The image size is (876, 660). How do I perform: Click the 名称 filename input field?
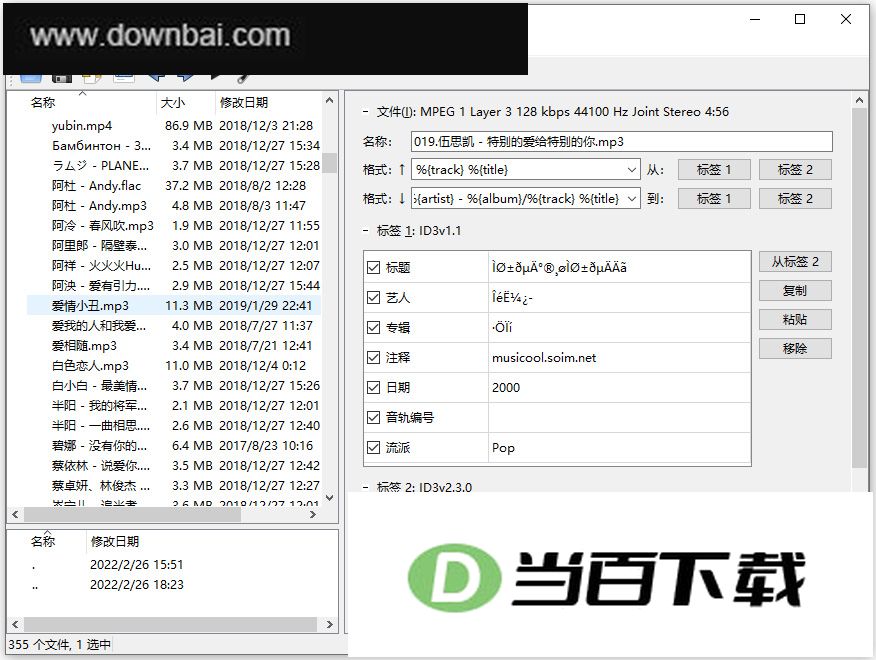621,142
